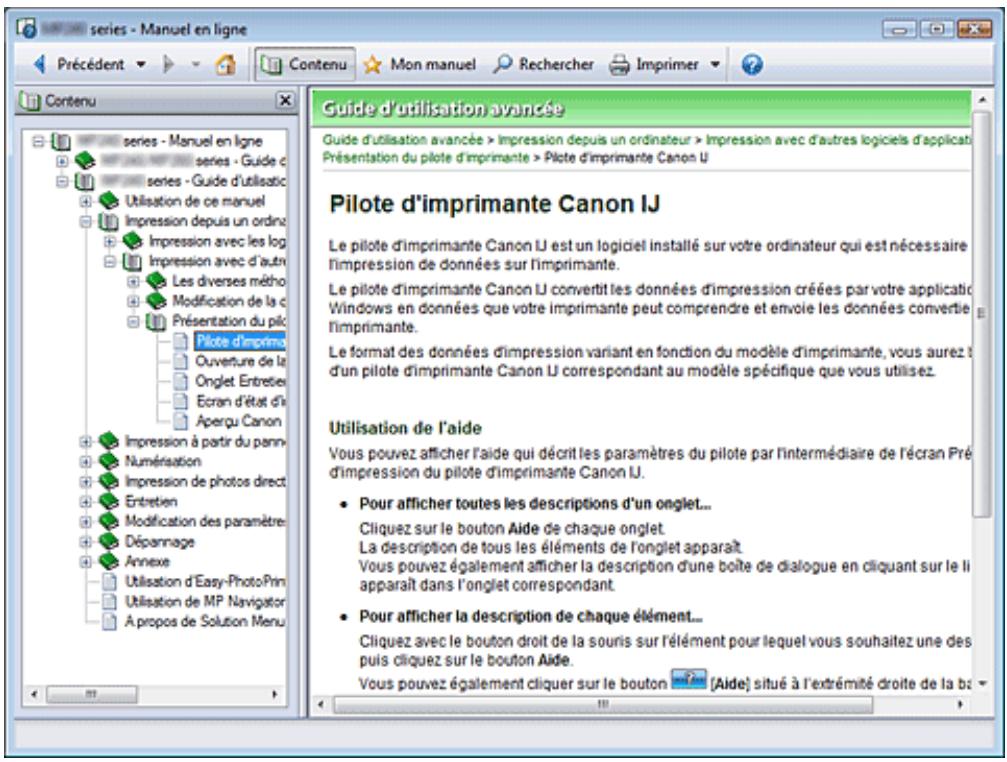Go to the home page icon
1007x762 pixels.
point(225,64)
